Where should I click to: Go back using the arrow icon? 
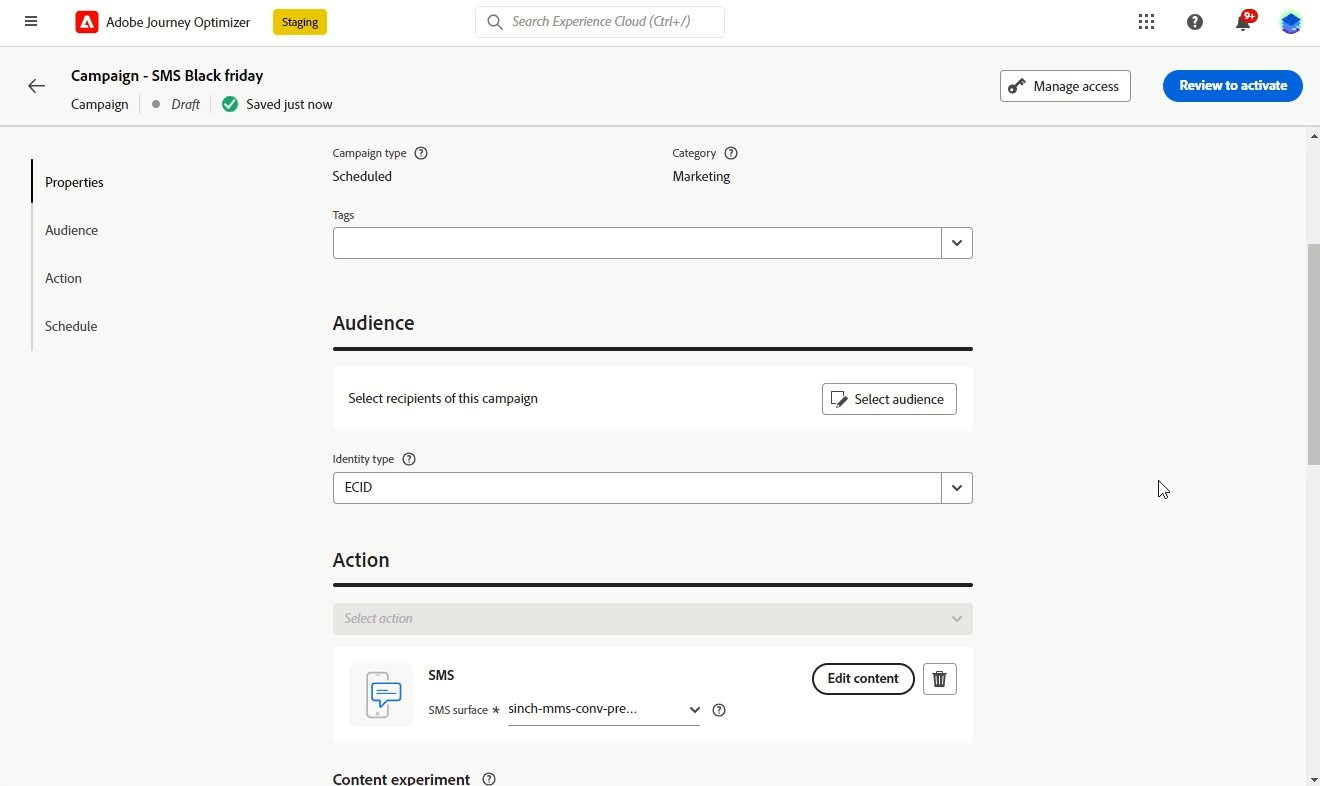coord(37,86)
